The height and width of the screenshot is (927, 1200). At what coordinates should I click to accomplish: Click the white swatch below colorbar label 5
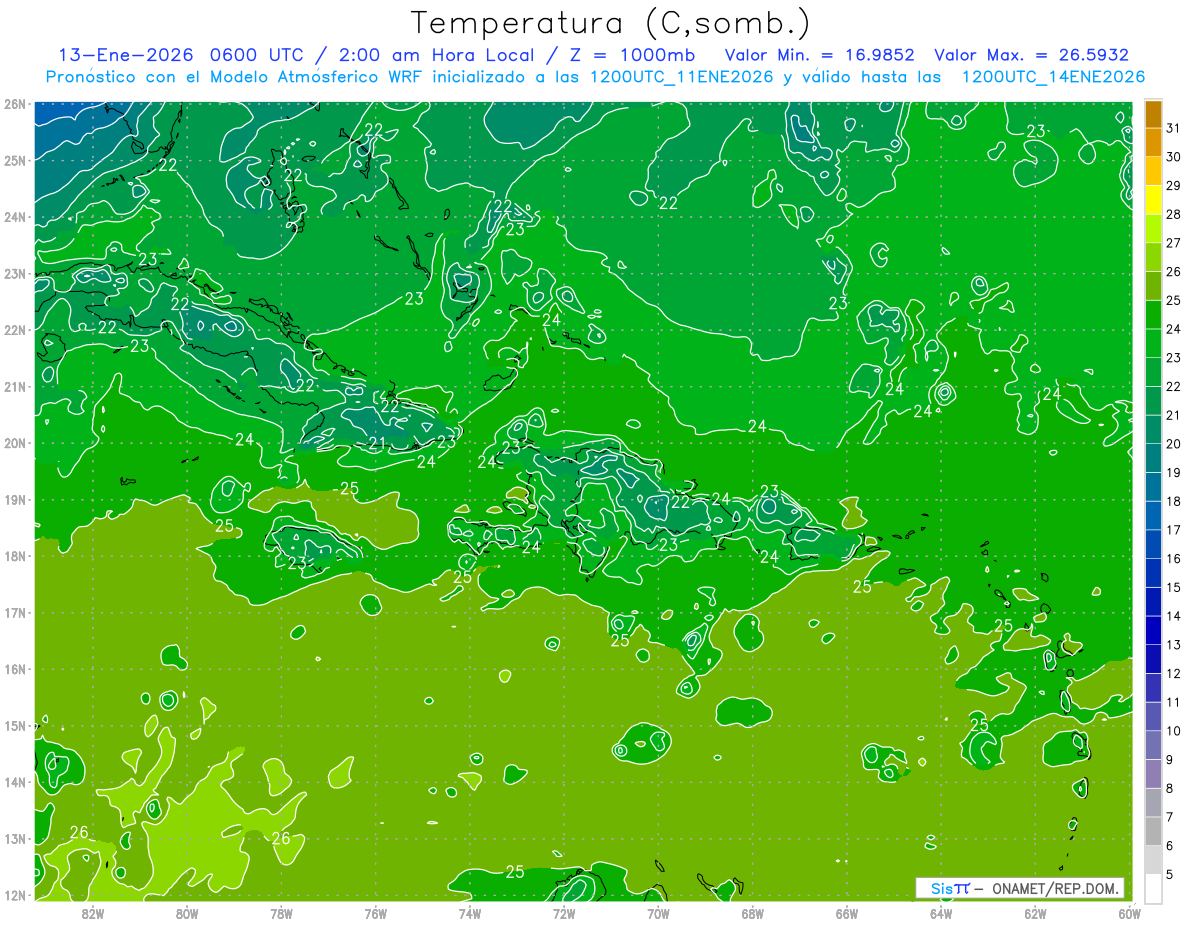pos(1153,887)
